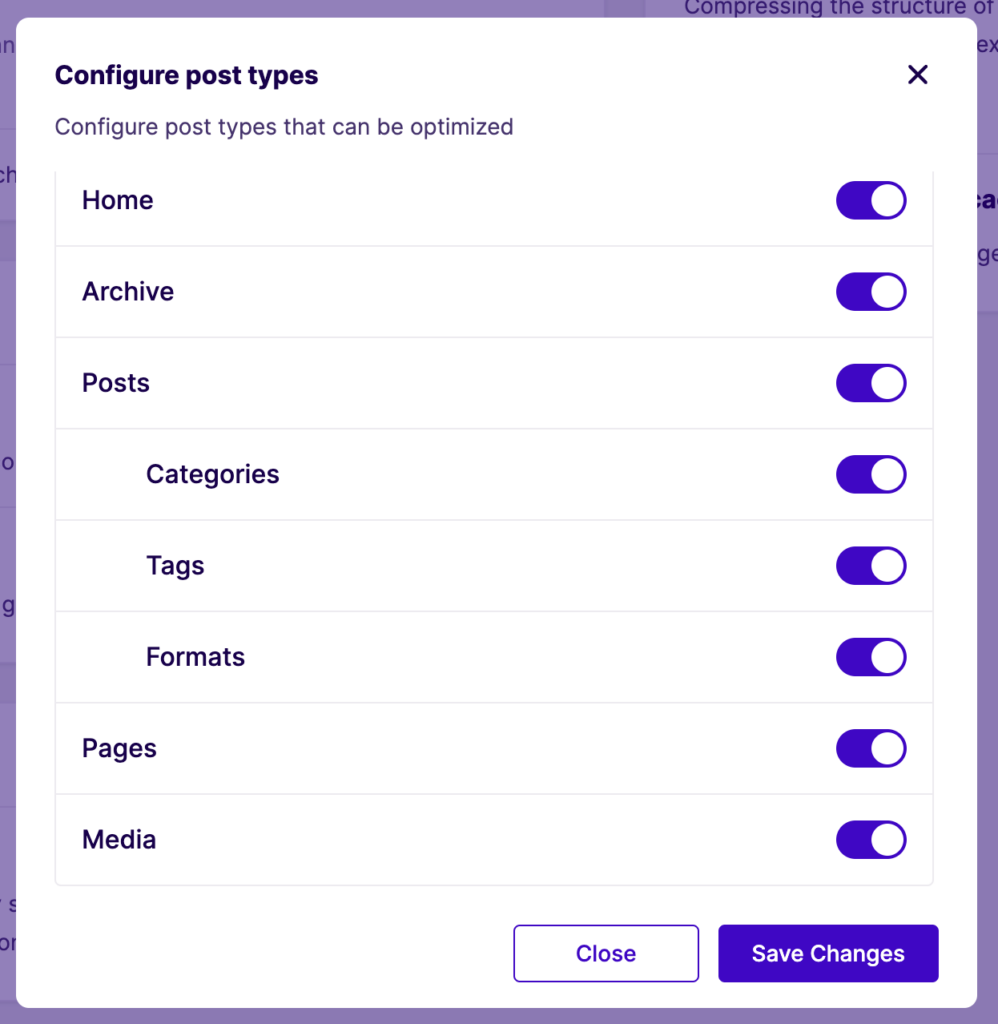Disable the Media post type toggle
The height and width of the screenshot is (1024, 998).
tap(871, 839)
